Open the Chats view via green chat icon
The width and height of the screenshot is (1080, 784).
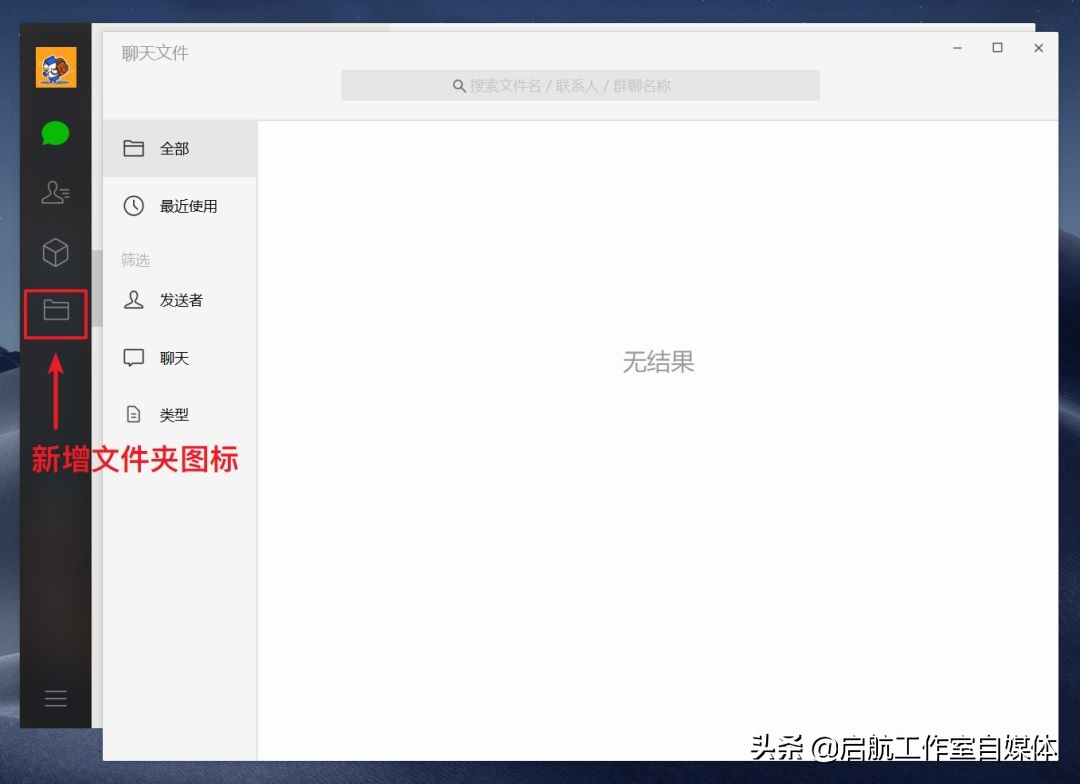pyautogui.click(x=55, y=132)
